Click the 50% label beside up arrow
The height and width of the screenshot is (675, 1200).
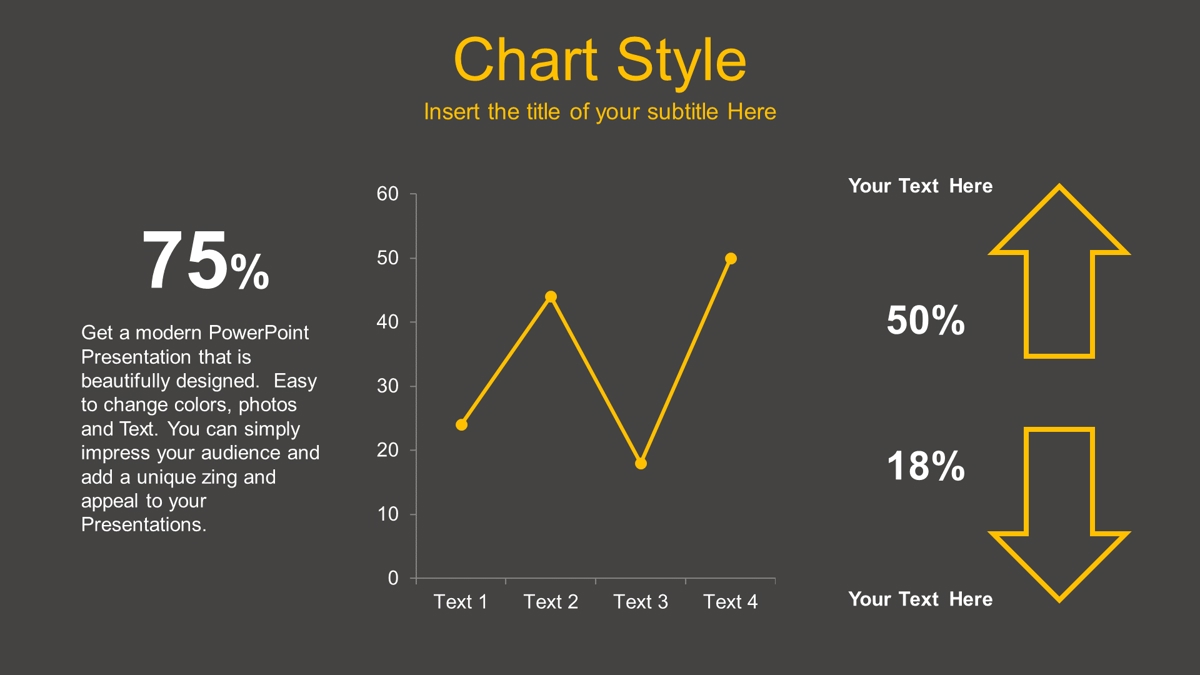click(926, 321)
